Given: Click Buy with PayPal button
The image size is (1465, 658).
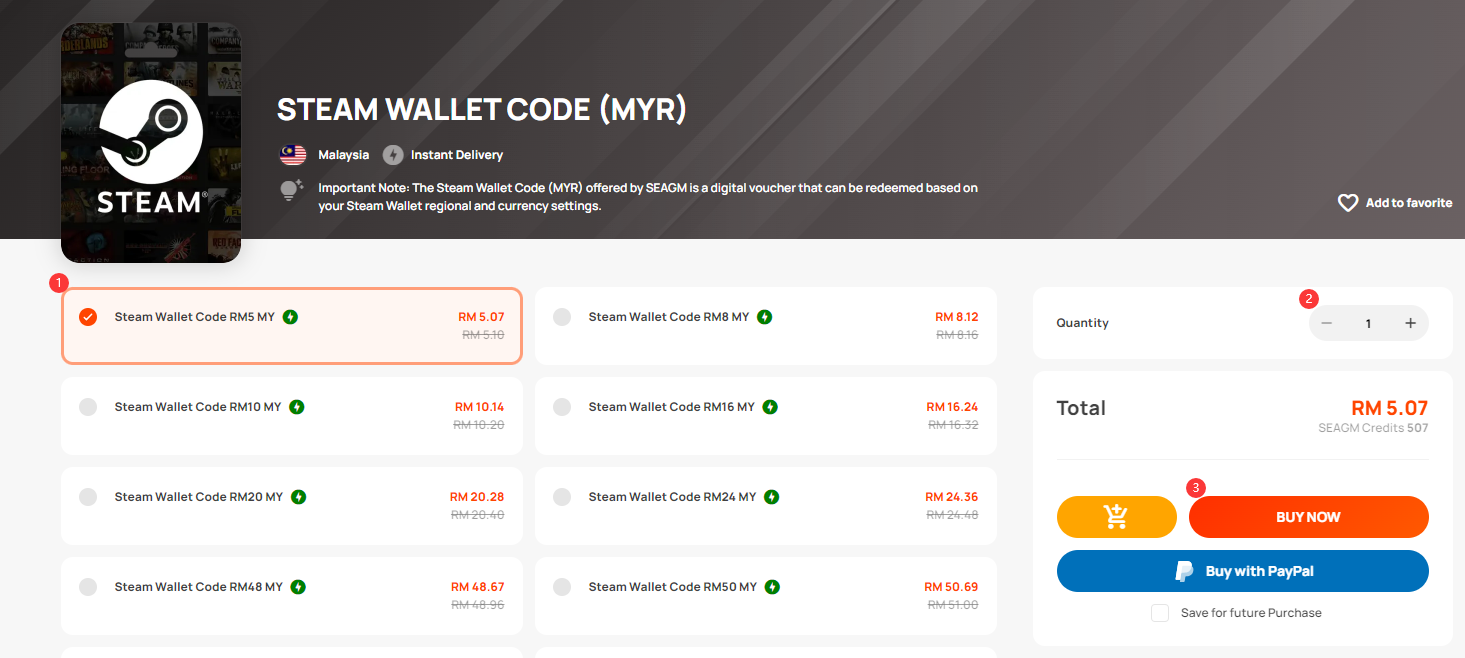Looking at the screenshot, I should click(x=1242, y=571).
